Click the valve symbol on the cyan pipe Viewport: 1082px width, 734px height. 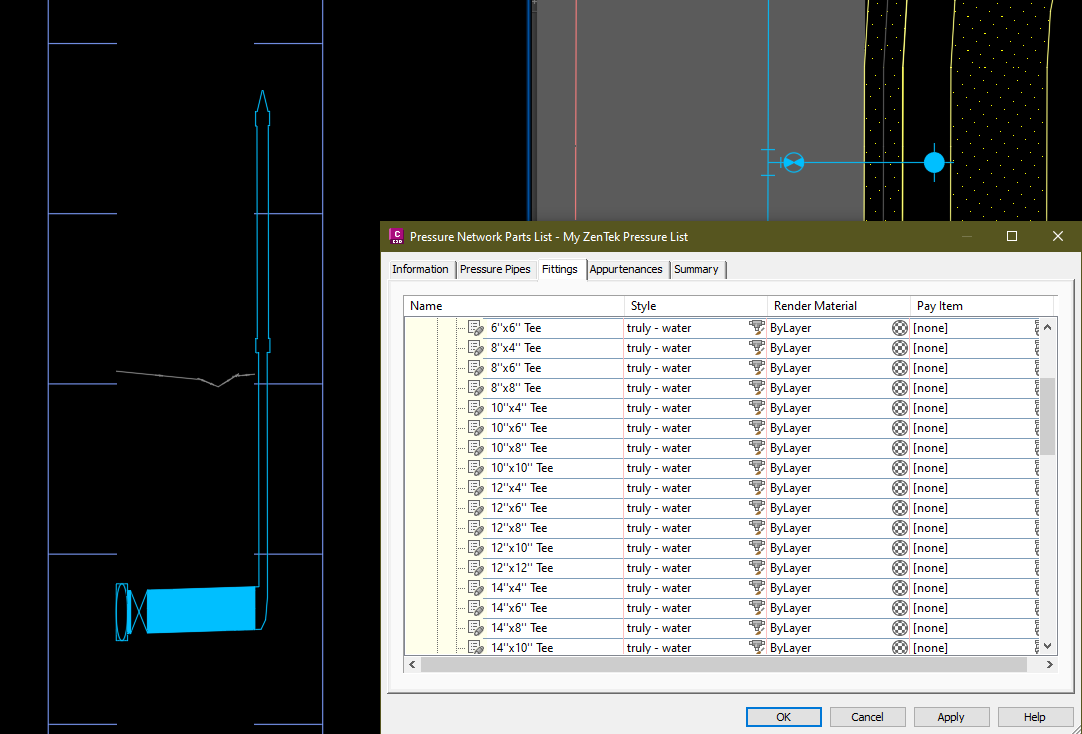(x=793, y=162)
